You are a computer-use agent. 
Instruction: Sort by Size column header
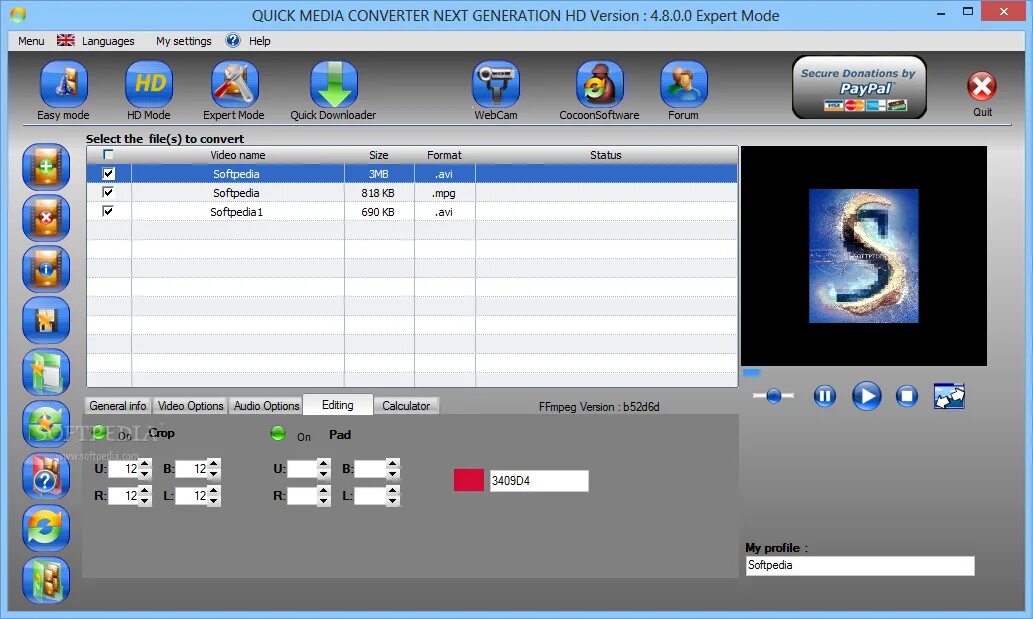point(379,155)
